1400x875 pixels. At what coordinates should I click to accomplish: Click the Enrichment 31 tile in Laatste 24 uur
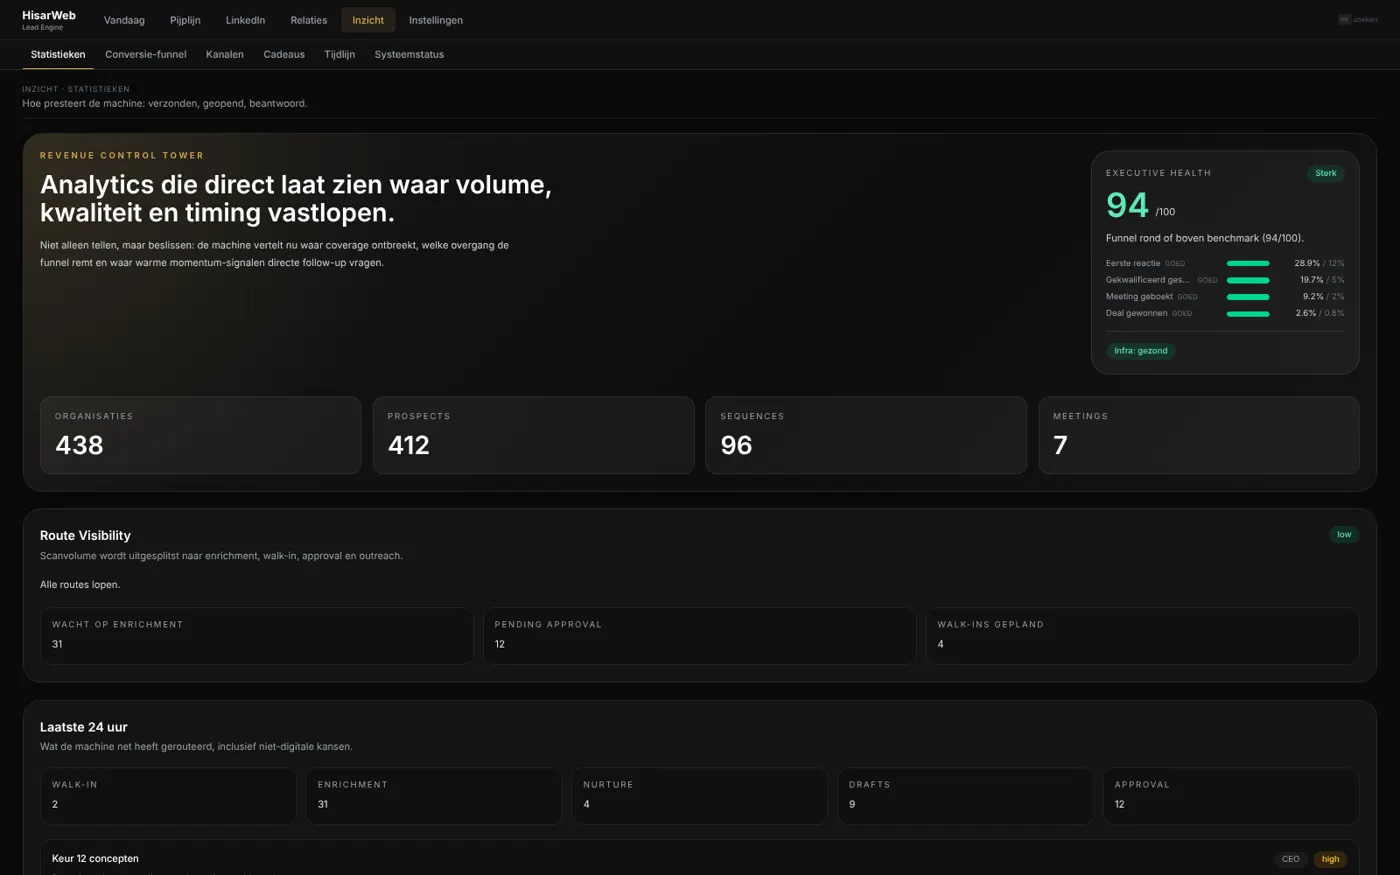point(434,796)
